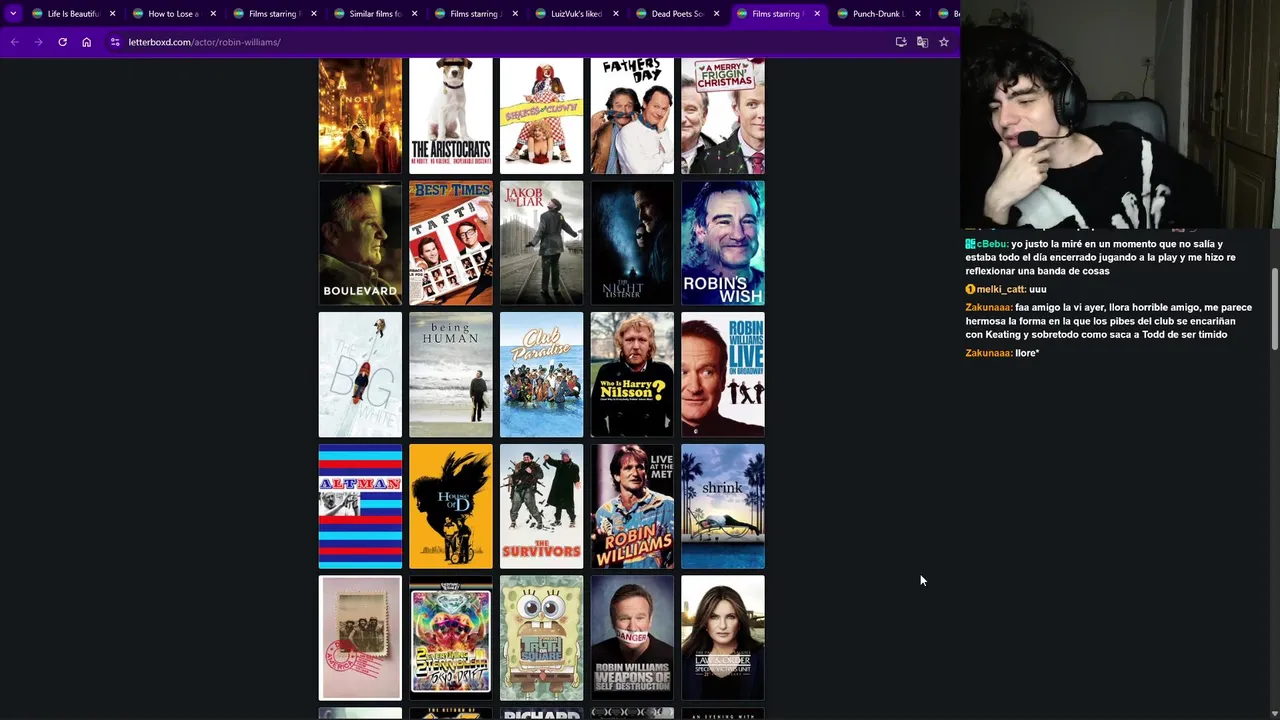Open the Being Human poster
The image size is (1280, 720).
click(x=451, y=375)
